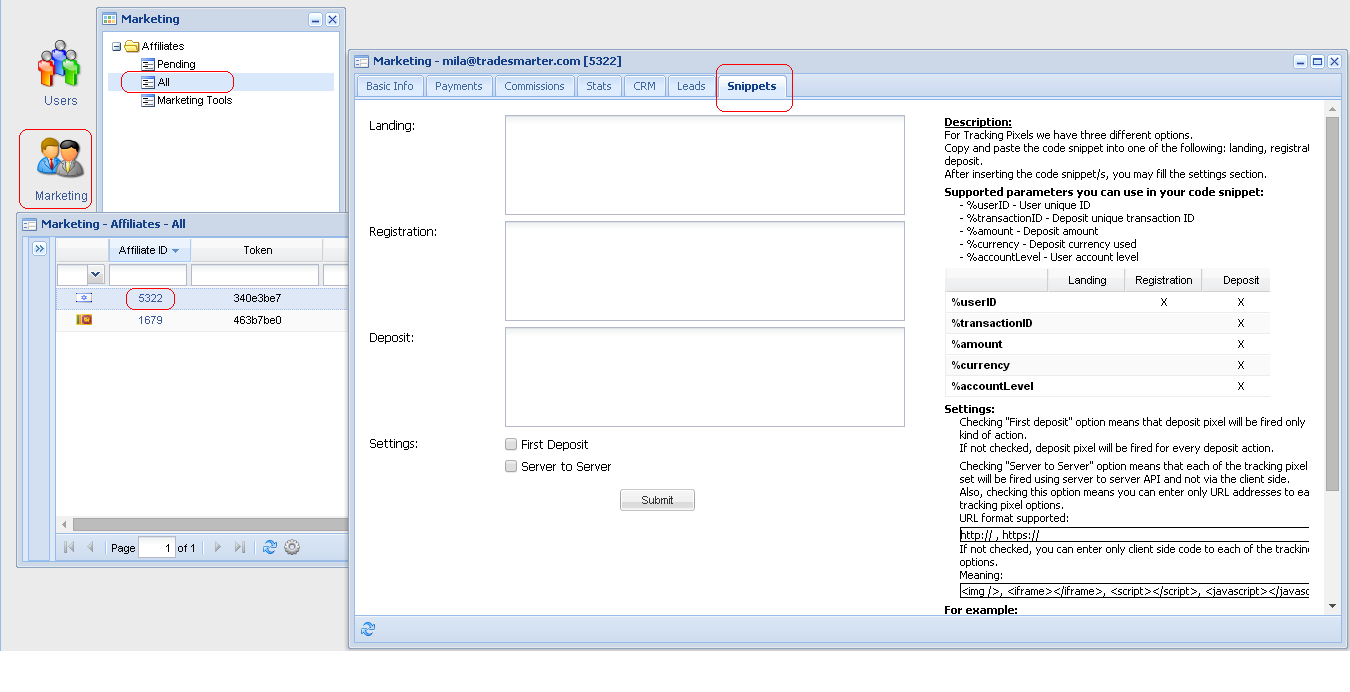Click the page number field
This screenshot has width=1350, height=692.
(x=156, y=547)
